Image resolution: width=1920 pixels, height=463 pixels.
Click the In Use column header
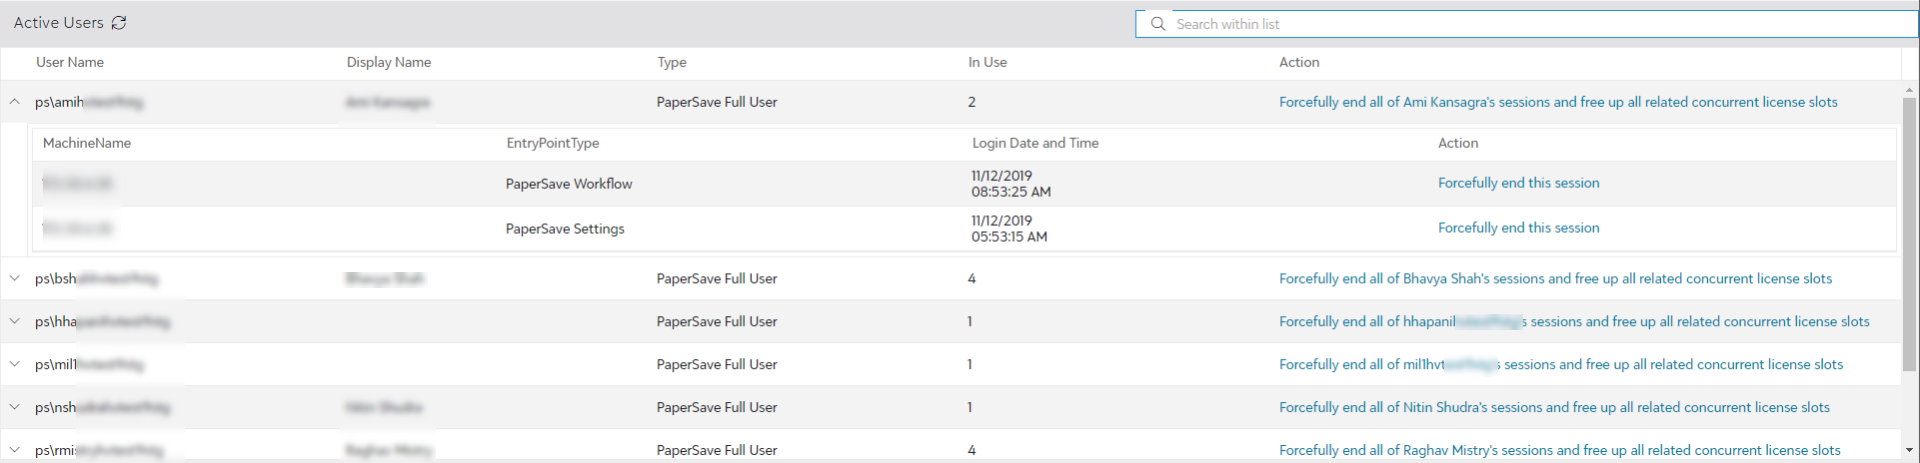point(987,62)
